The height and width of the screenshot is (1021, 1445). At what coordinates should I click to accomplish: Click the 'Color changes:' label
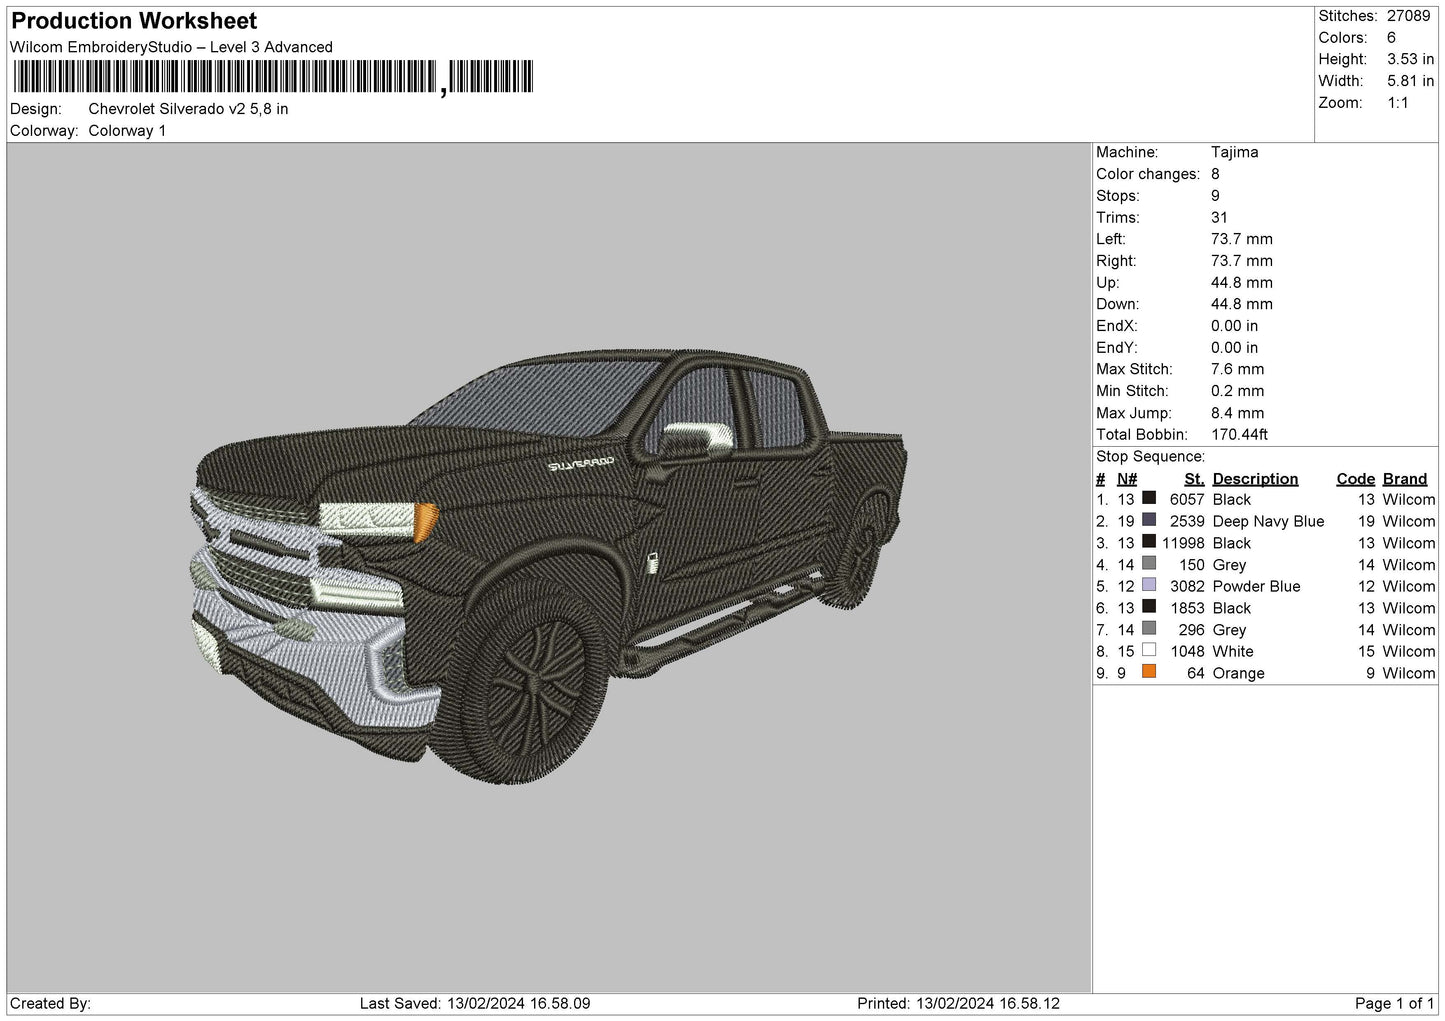point(1147,174)
